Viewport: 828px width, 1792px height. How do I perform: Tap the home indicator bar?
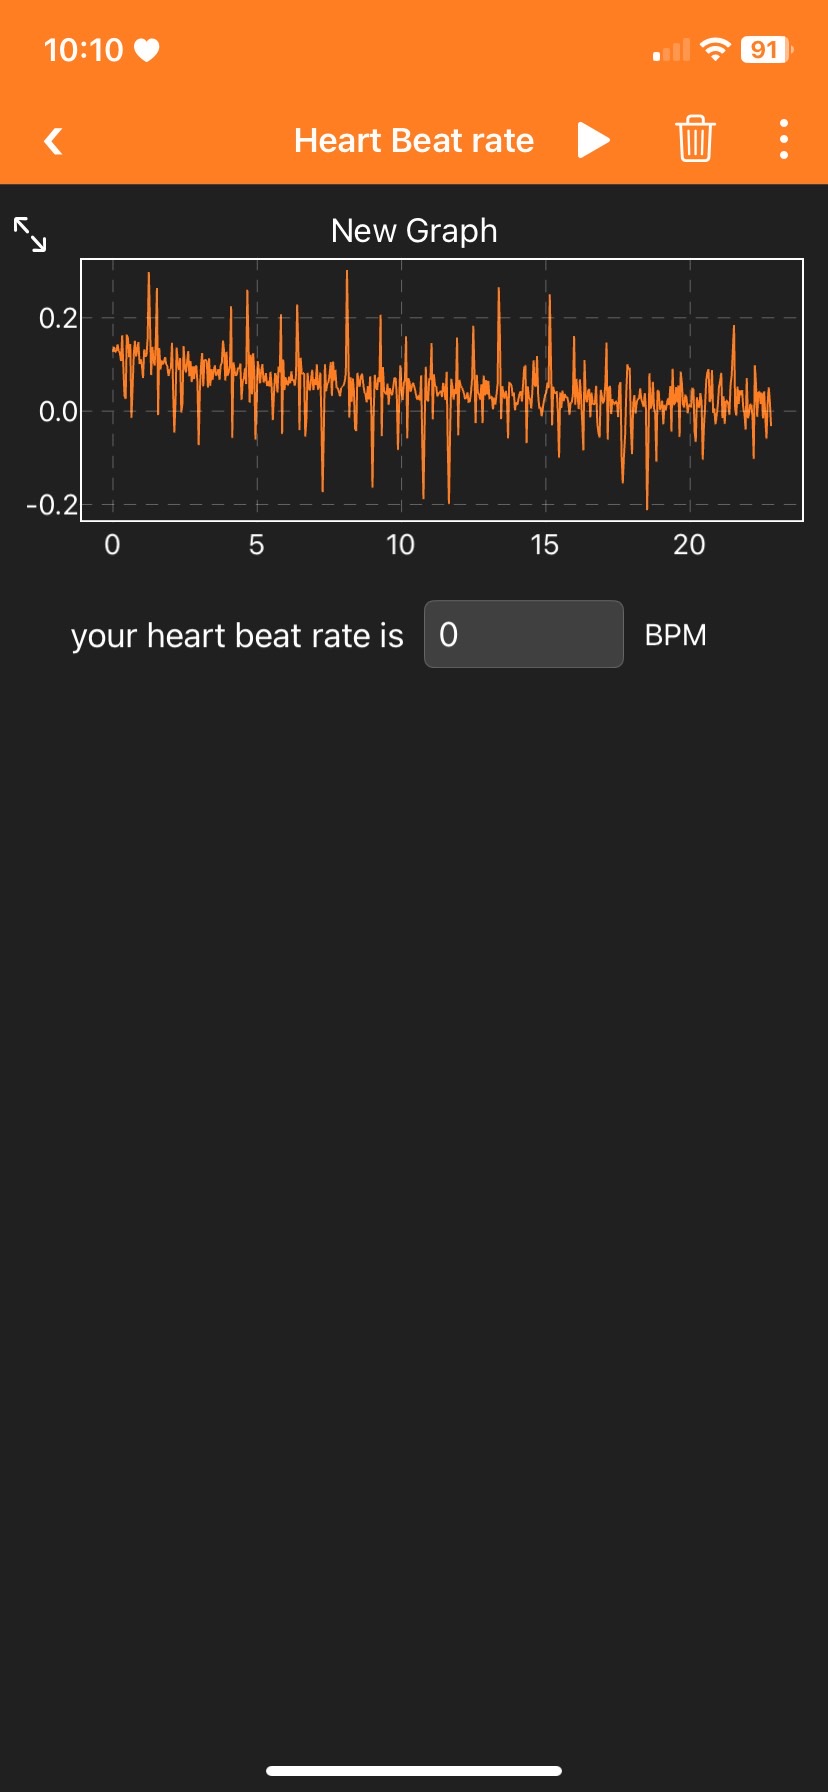(x=414, y=1770)
